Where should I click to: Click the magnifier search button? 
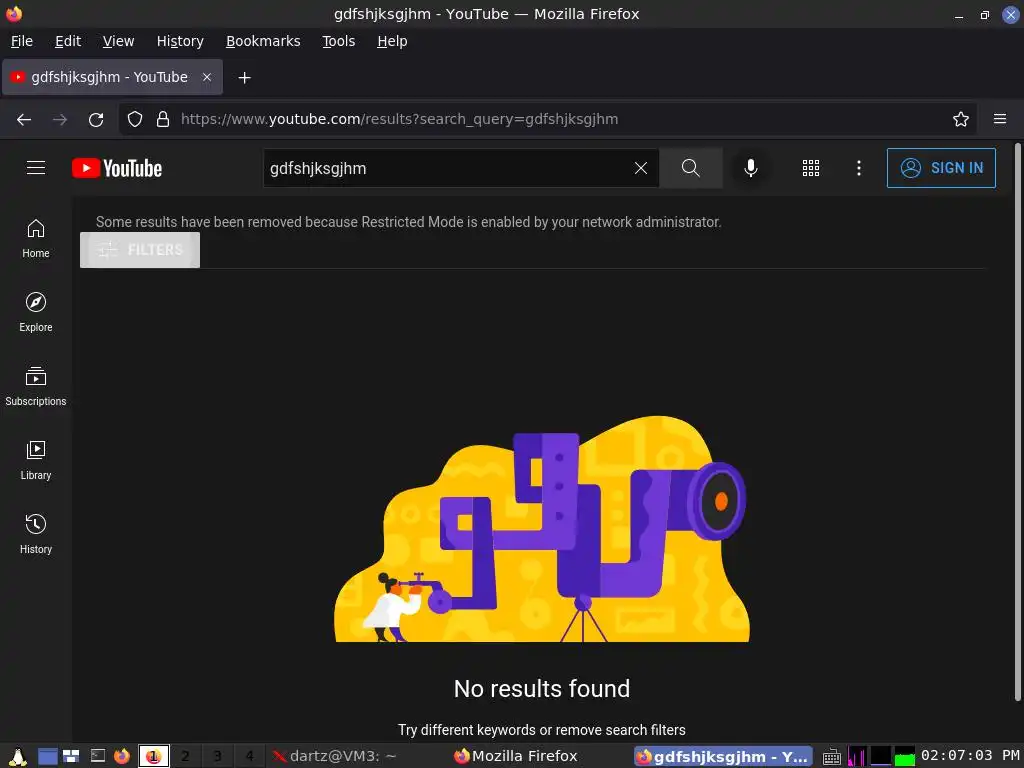(690, 168)
